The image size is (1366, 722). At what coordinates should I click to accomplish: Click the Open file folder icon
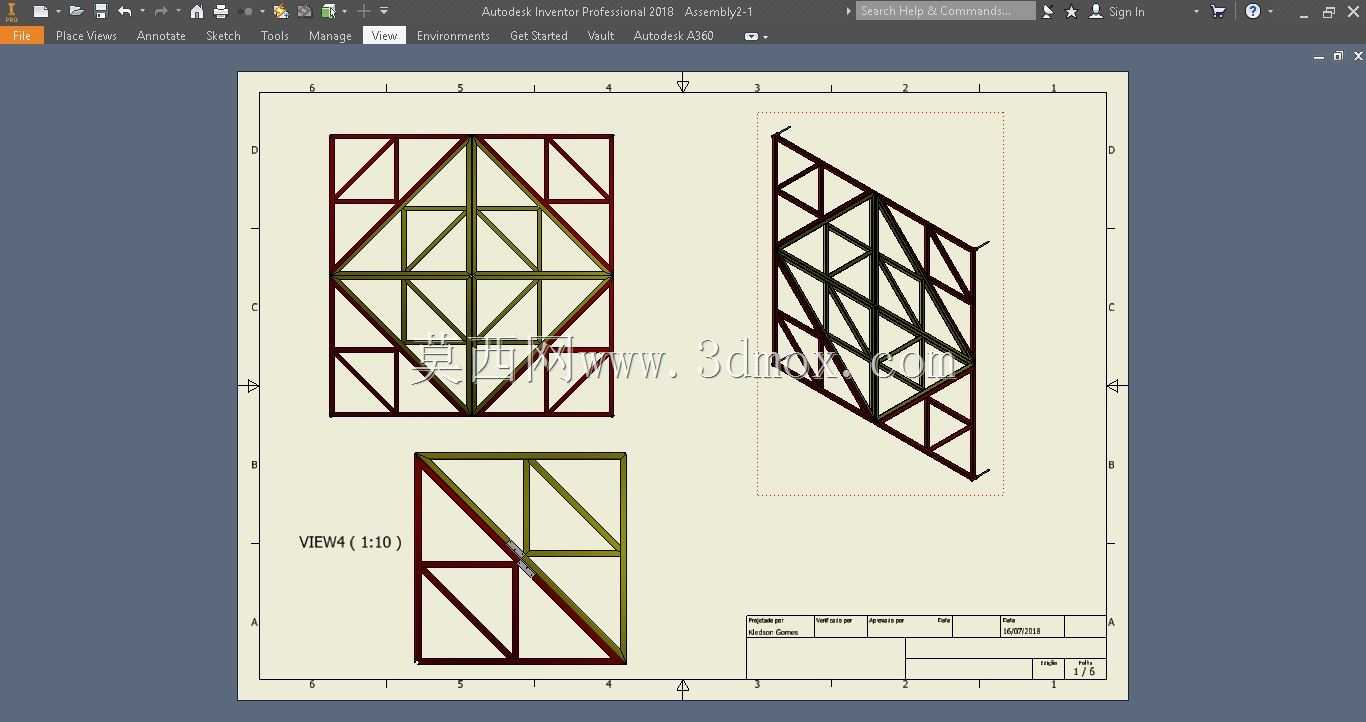click(x=76, y=11)
